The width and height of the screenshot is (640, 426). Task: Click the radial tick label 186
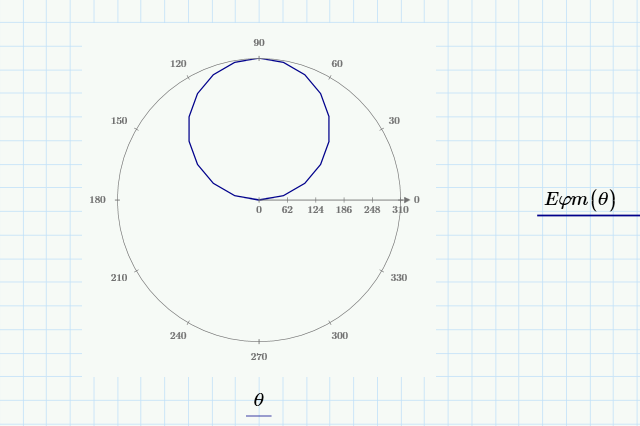pyautogui.click(x=344, y=210)
